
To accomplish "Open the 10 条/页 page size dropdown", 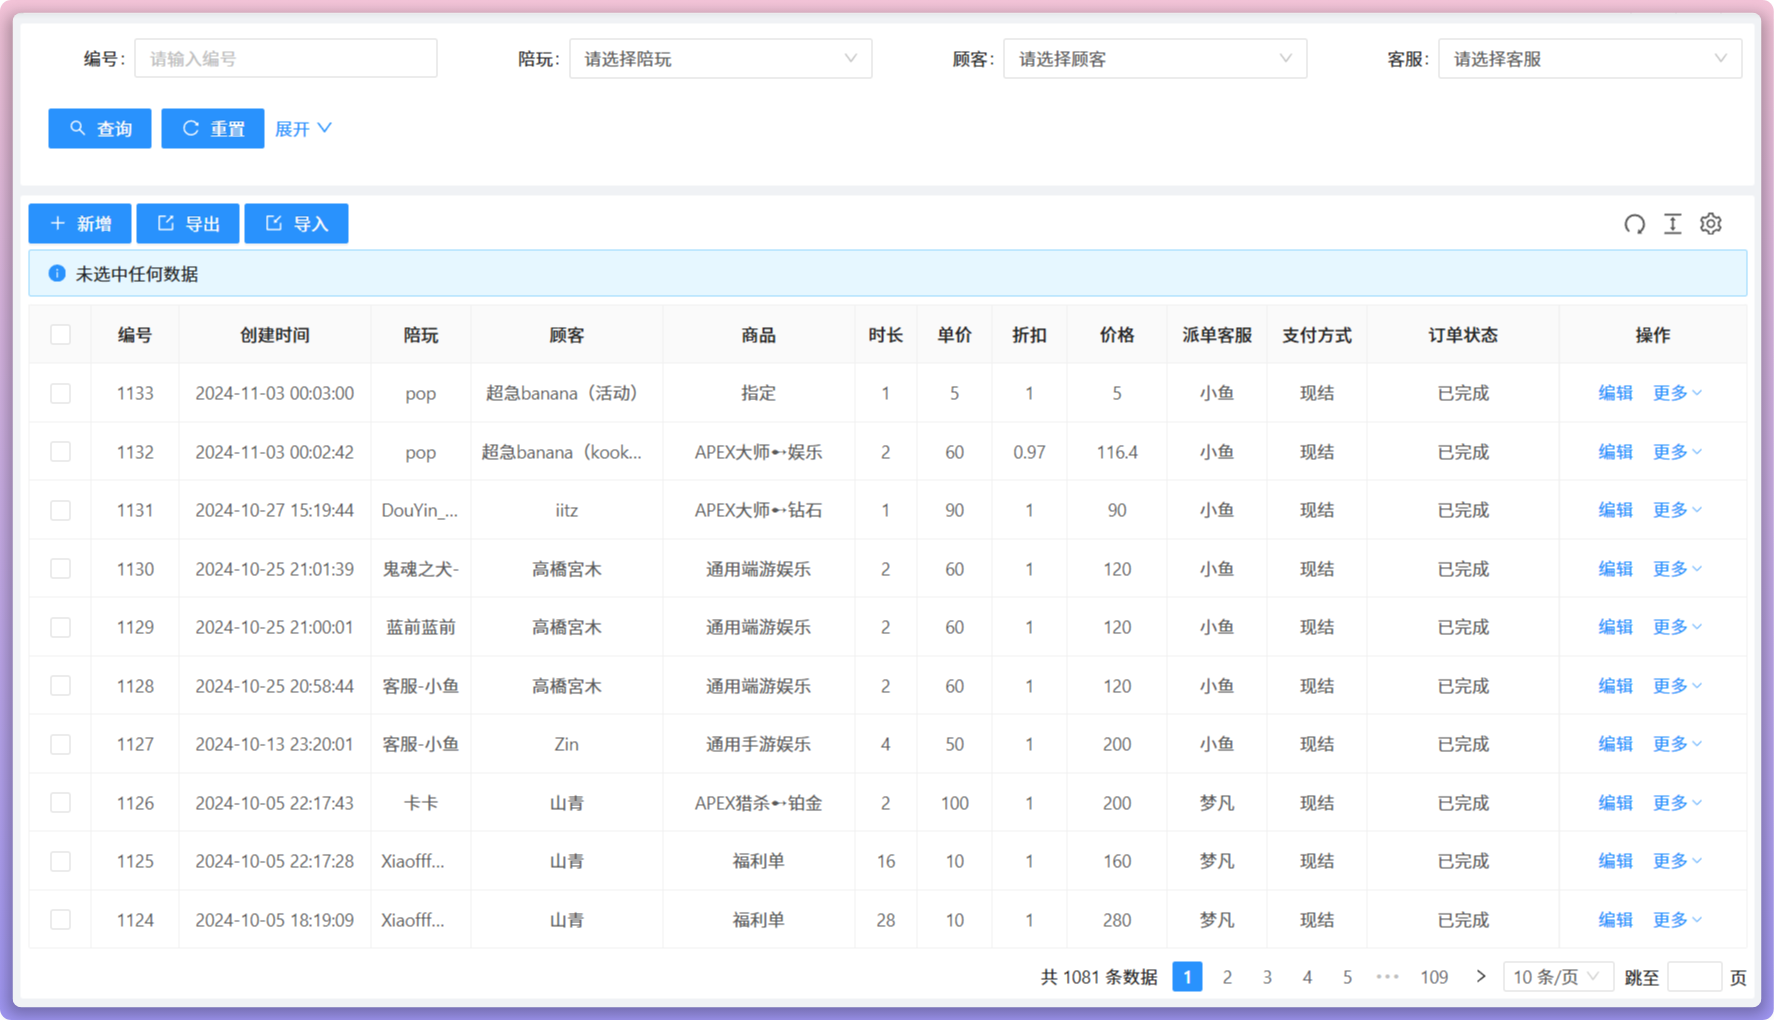I will (x=1557, y=977).
